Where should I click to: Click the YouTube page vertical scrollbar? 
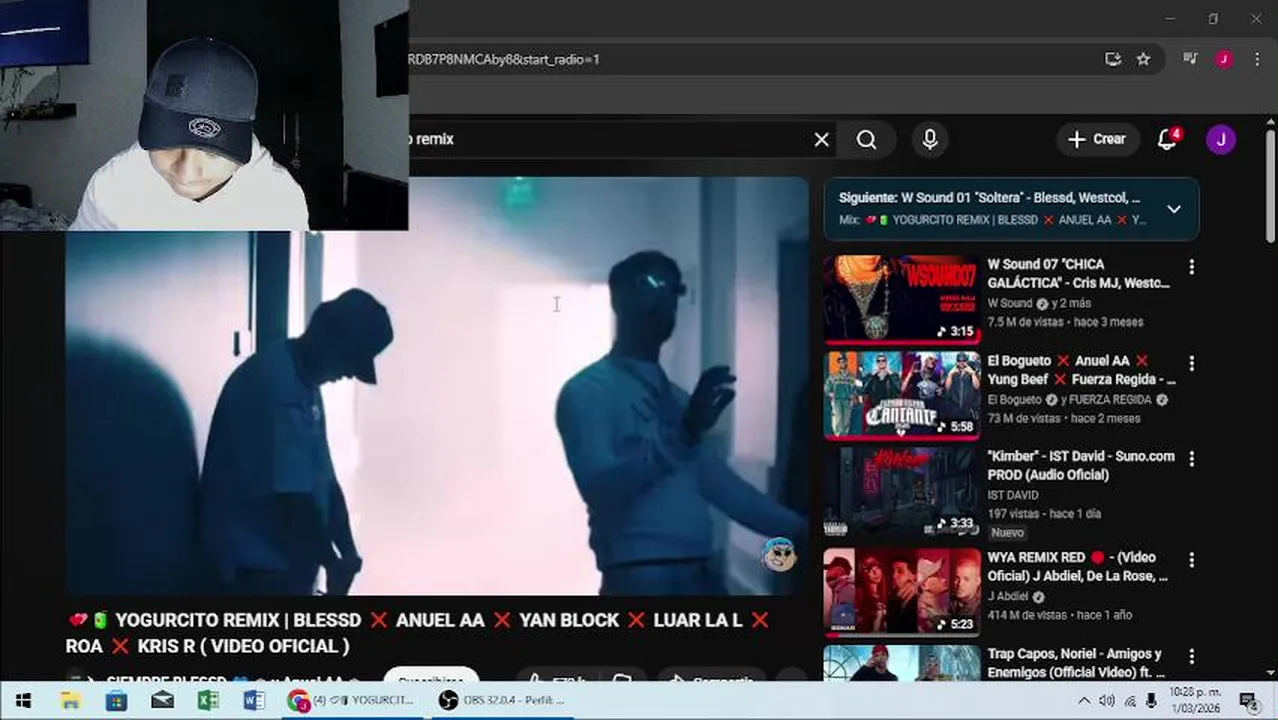(1271, 185)
